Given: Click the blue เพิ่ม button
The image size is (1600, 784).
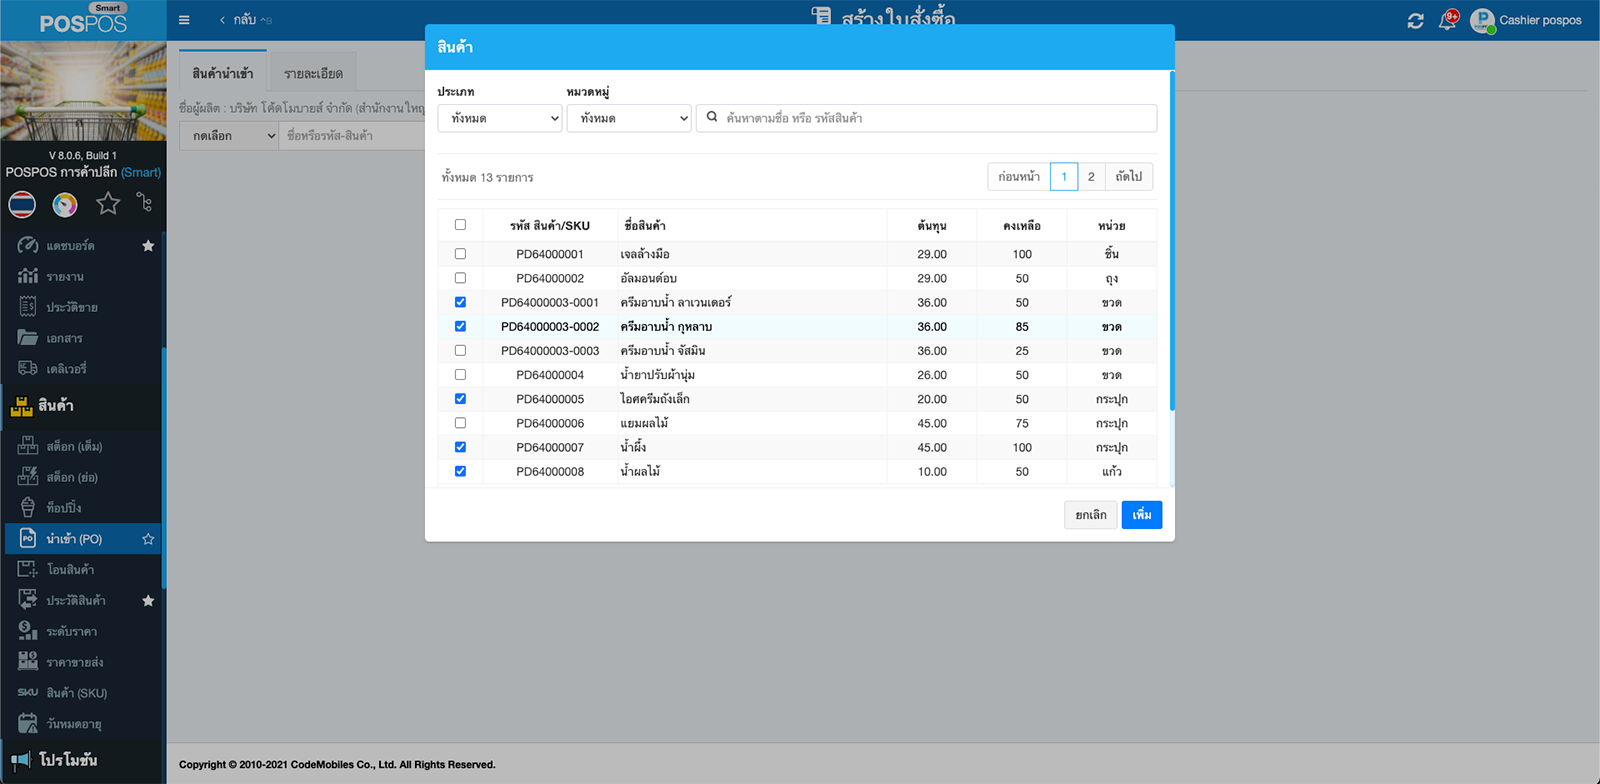Looking at the screenshot, I should [x=1141, y=515].
